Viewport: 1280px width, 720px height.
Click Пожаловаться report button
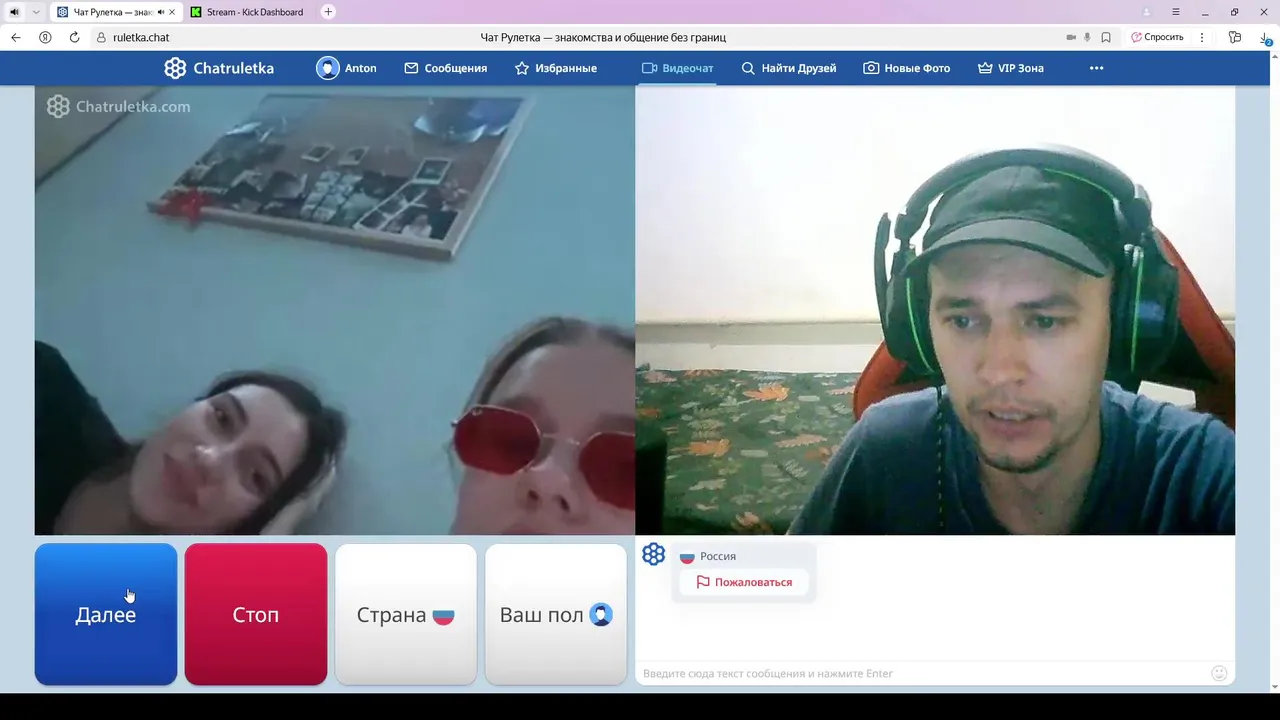[x=744, y=582]
